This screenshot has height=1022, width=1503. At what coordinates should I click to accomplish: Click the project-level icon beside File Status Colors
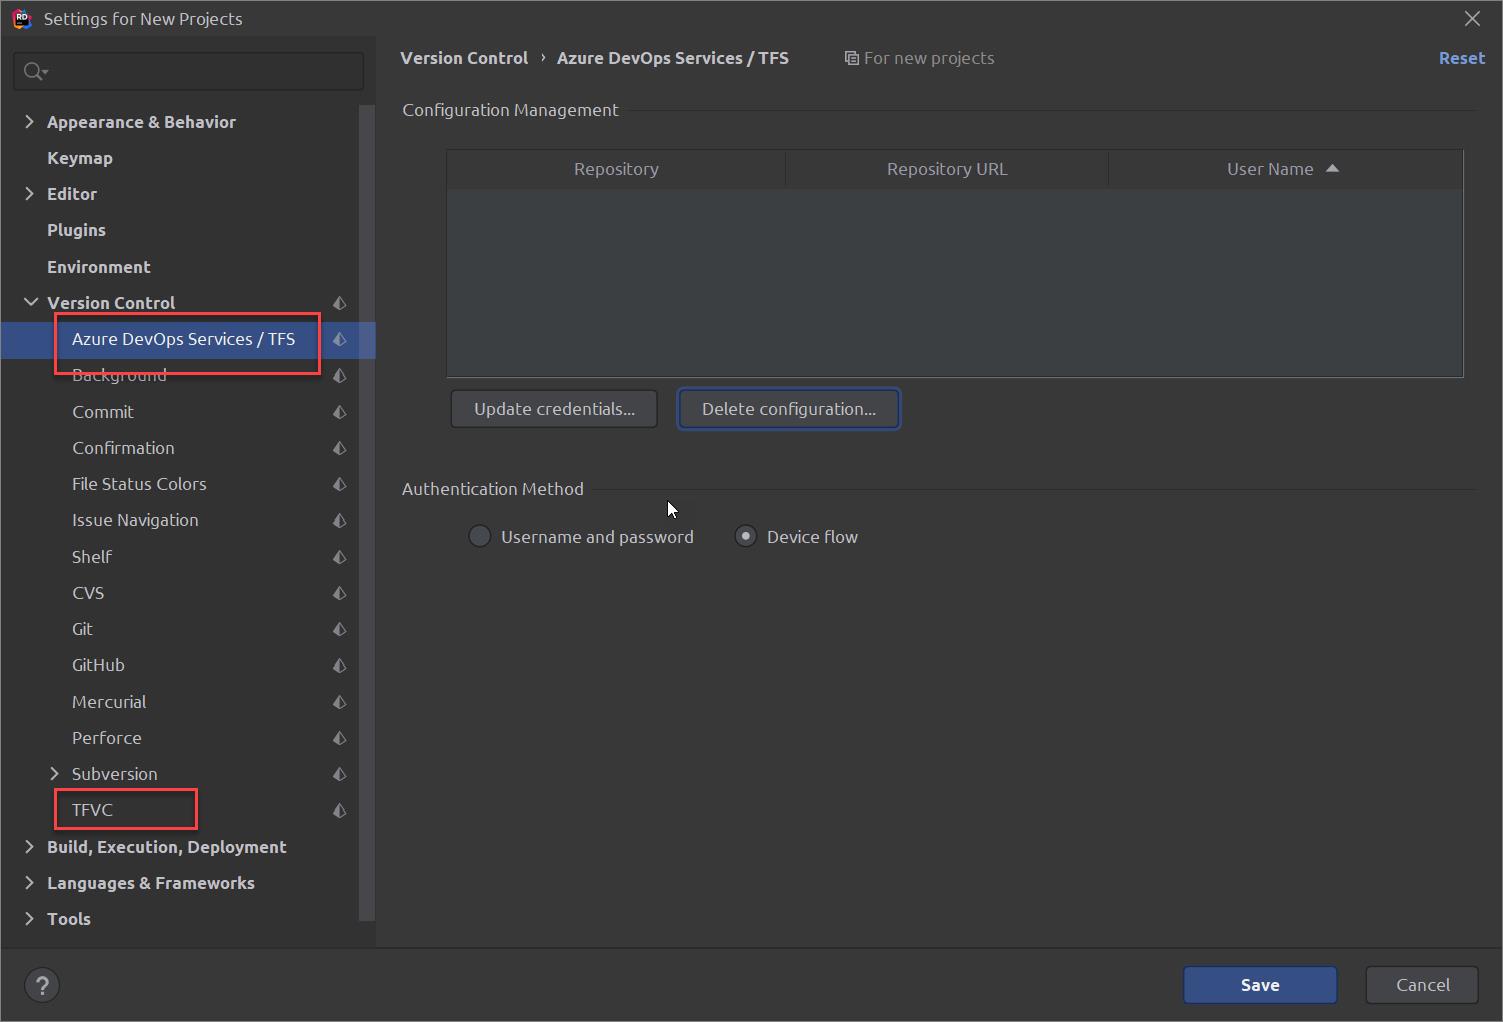tap(340, 484)
